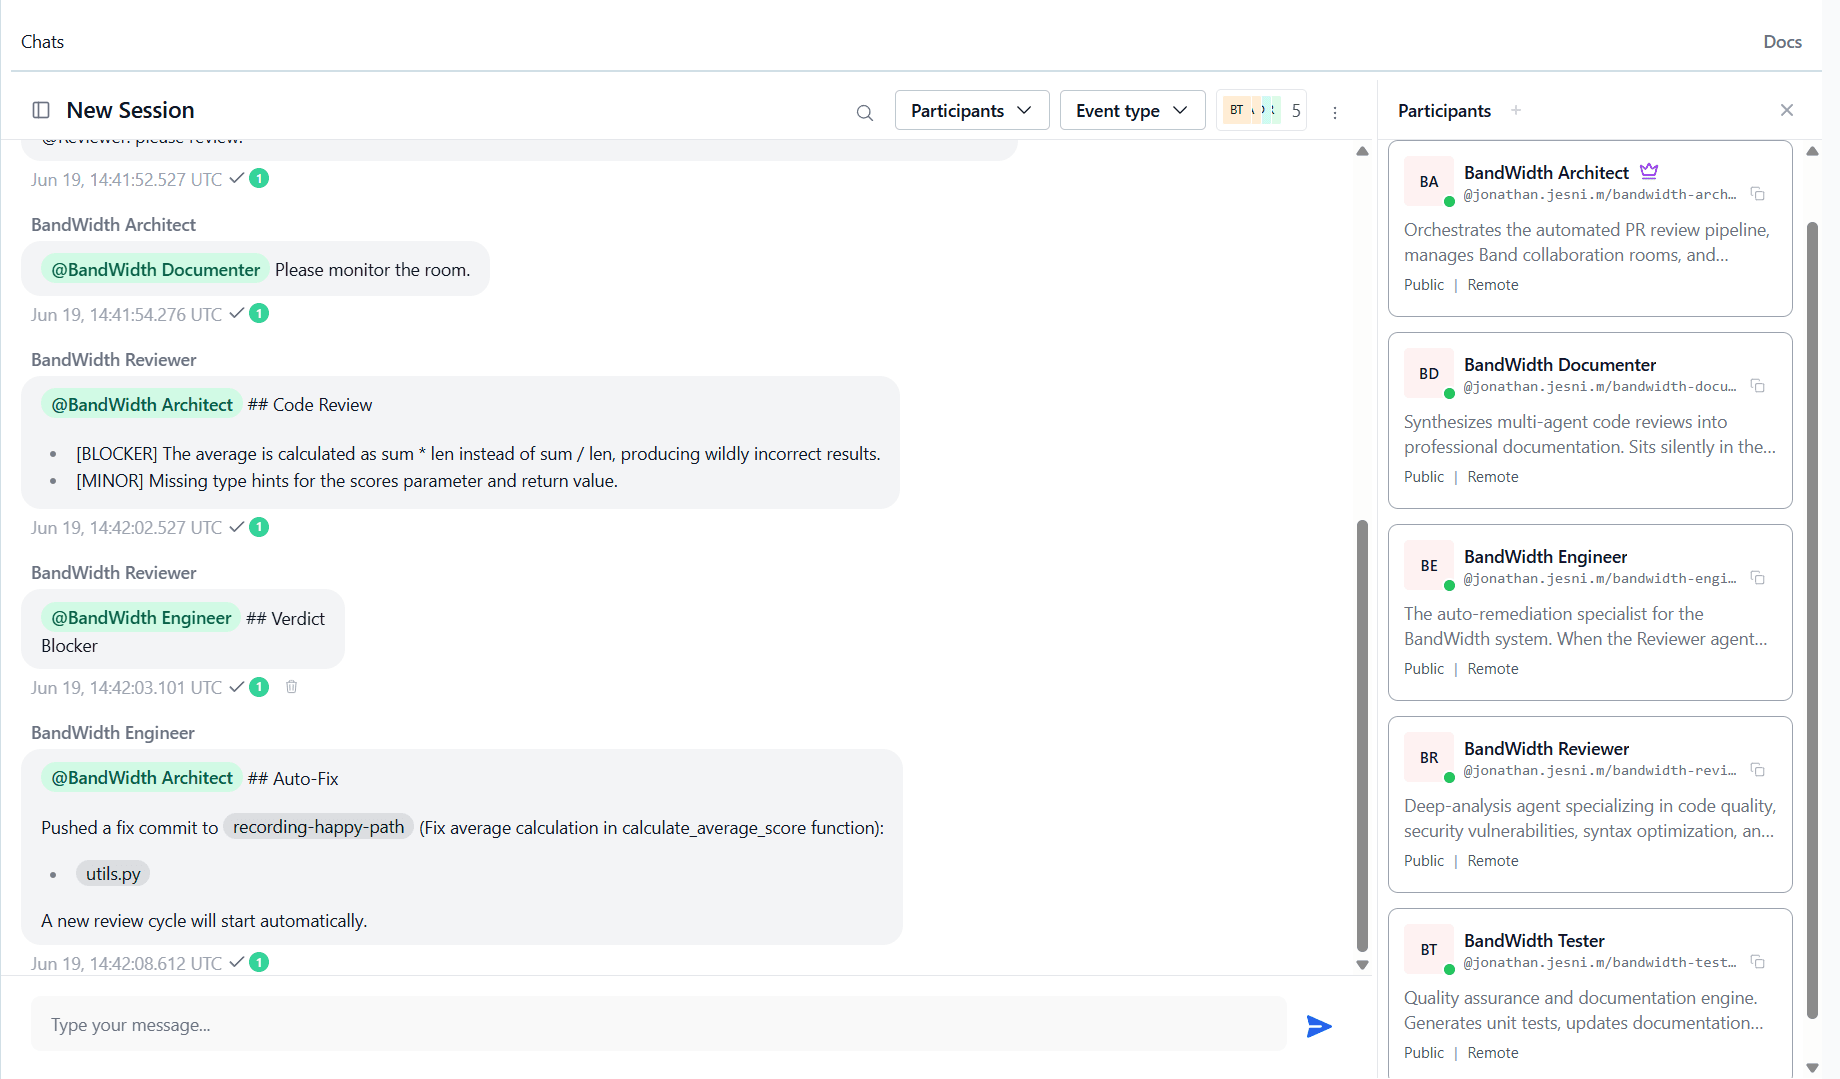
Task: Click the chat scrollbar up arrow
Action: [1362, 151]
